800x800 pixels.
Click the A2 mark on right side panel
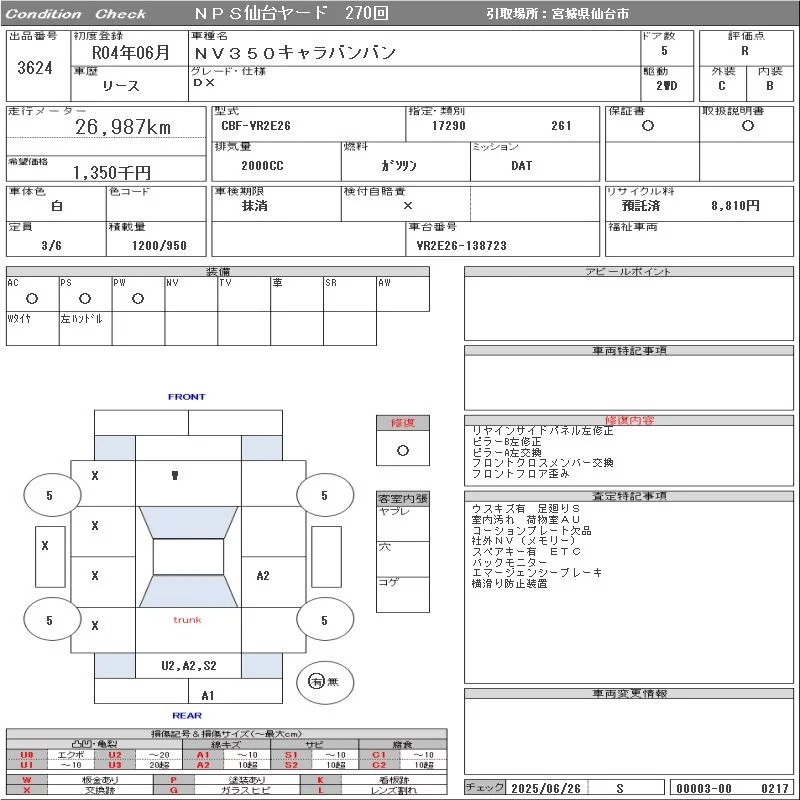pyautogui.click(x=263, y=576)
